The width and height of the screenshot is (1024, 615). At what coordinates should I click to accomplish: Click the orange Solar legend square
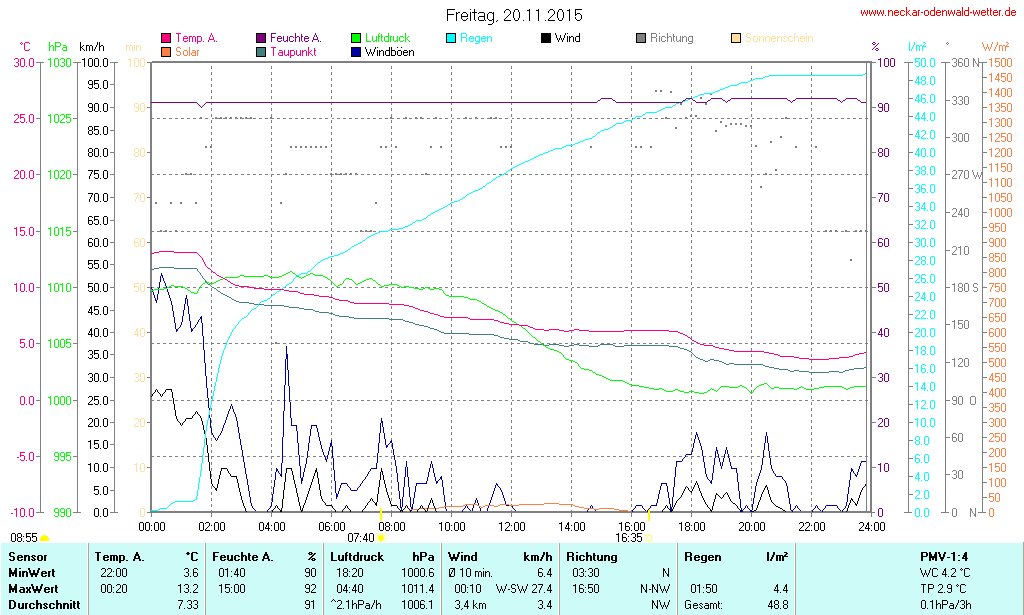tap(166, 51)
